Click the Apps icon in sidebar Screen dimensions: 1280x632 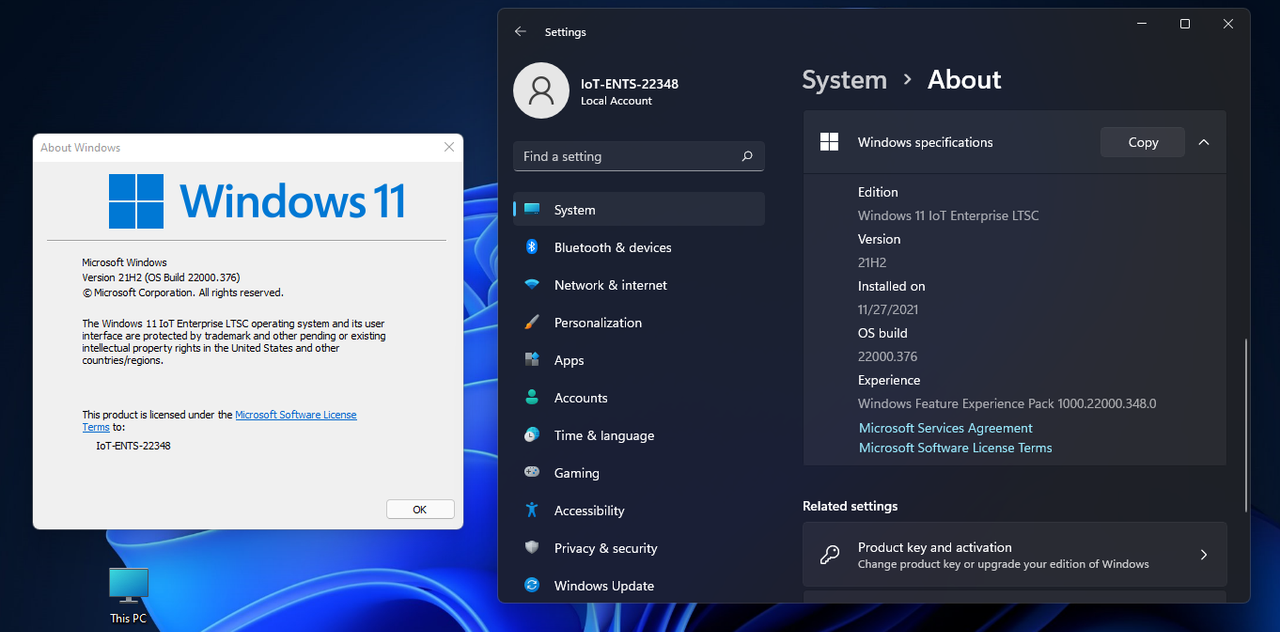(532, 360)
